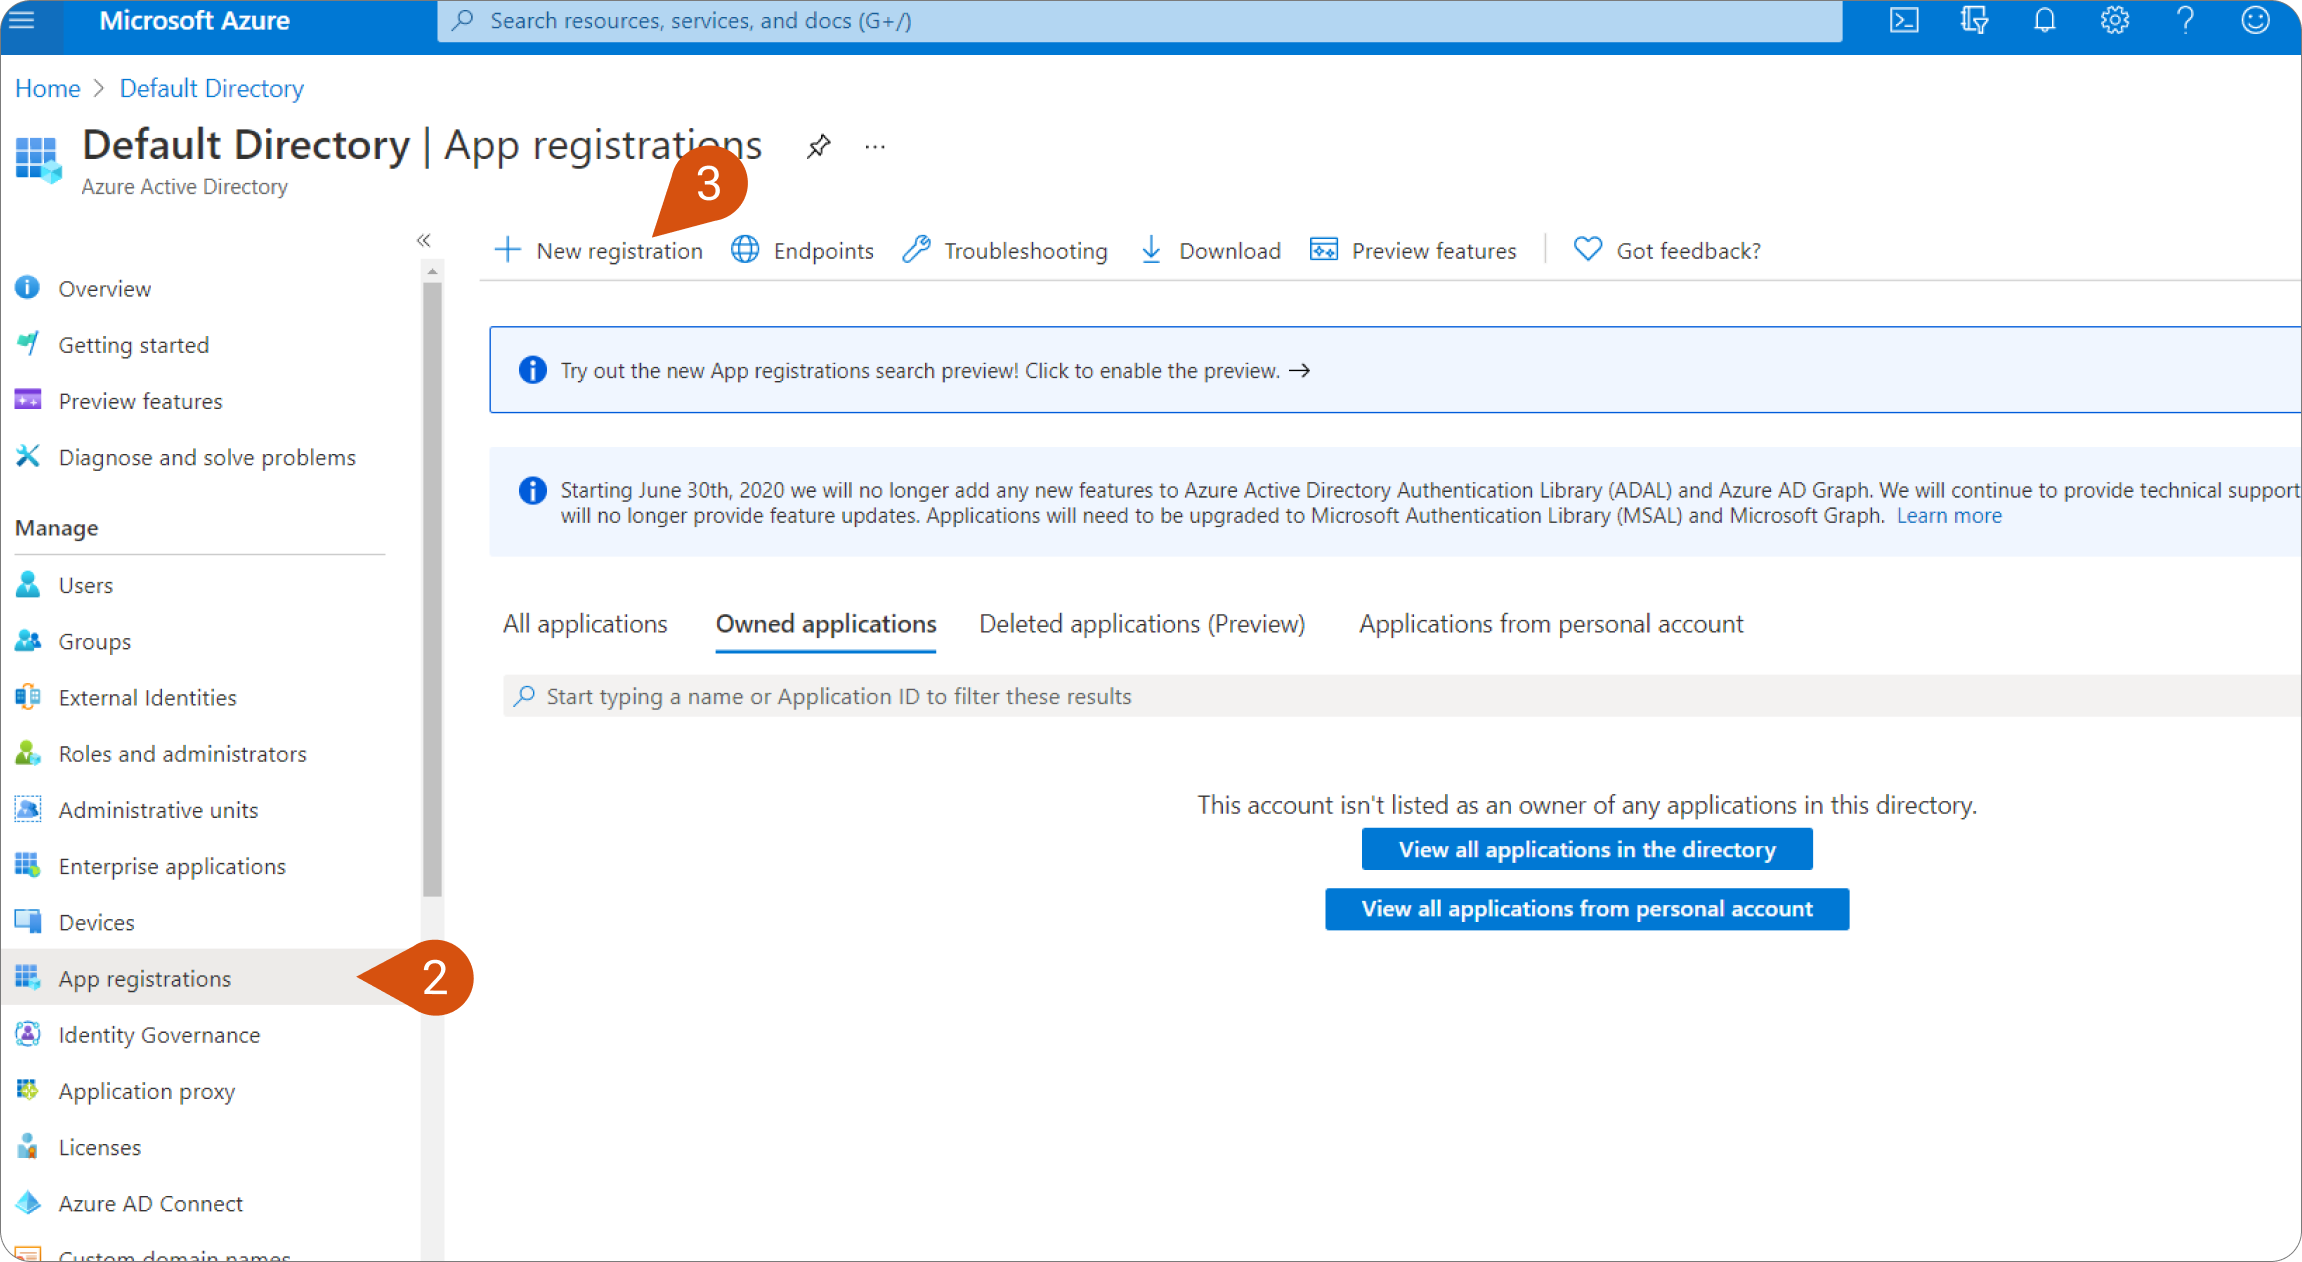
Task: Click View all applications in the directory
Action: click(x=1587, y=849)
